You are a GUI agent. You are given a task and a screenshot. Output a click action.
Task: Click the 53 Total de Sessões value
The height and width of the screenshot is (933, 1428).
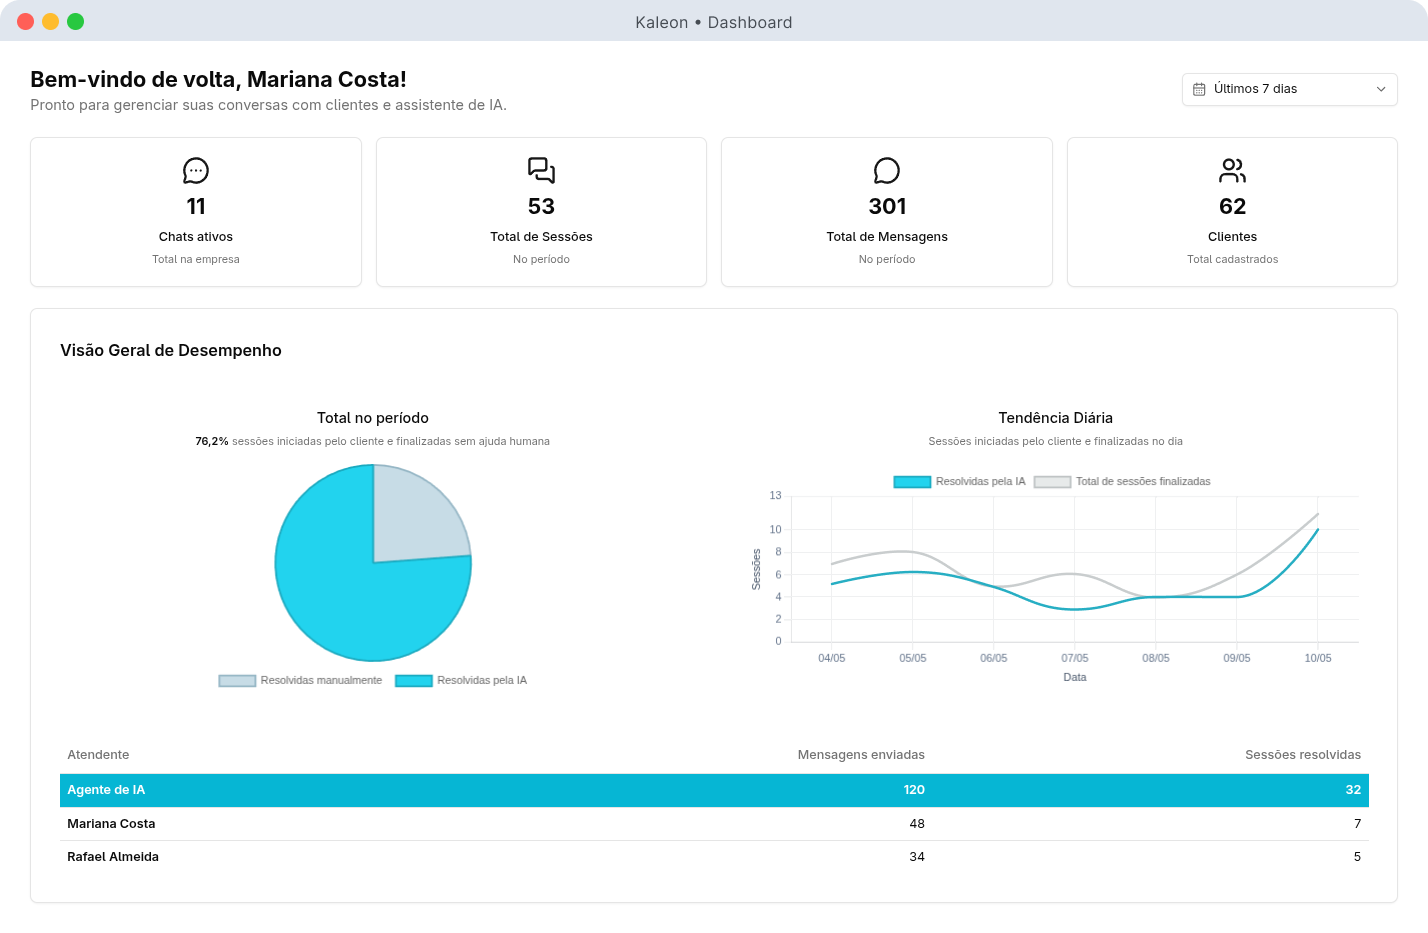click(x=541, y=206)
